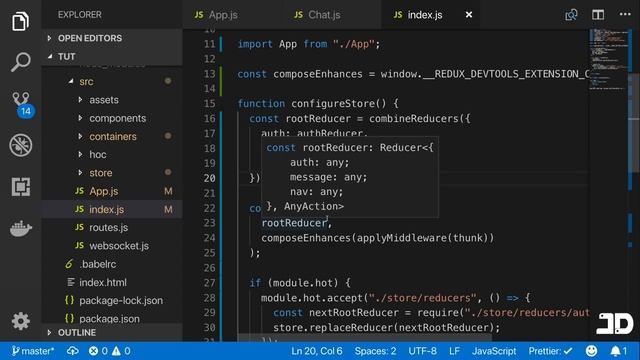Click the EXPLORER panel title
640x360 pixels.
[x=80, y=15]
